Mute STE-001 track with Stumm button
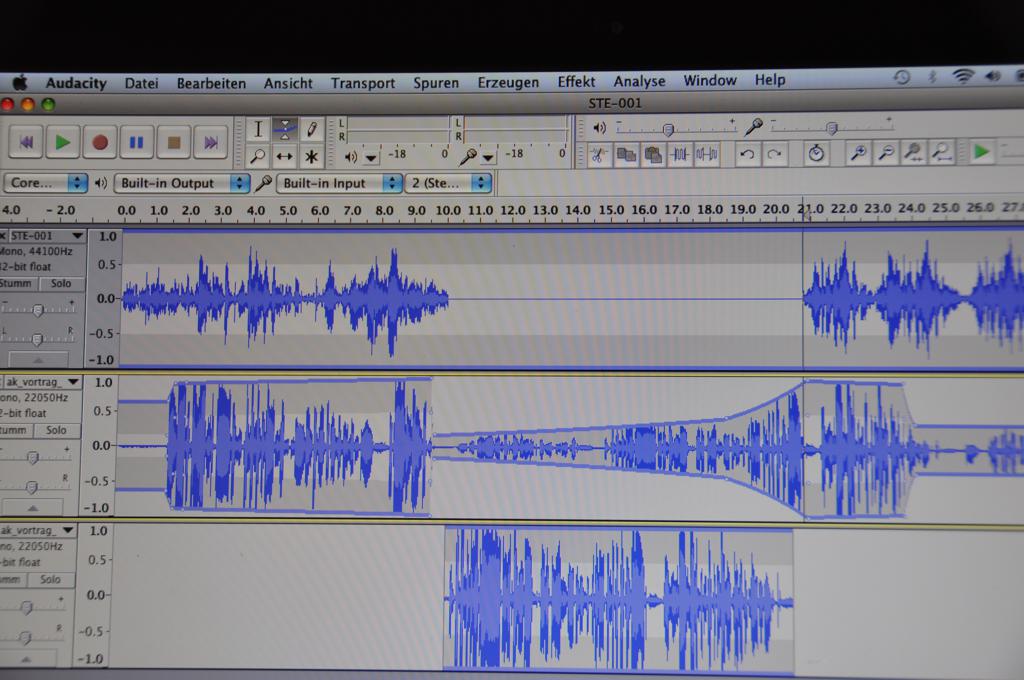 point(16,283)
